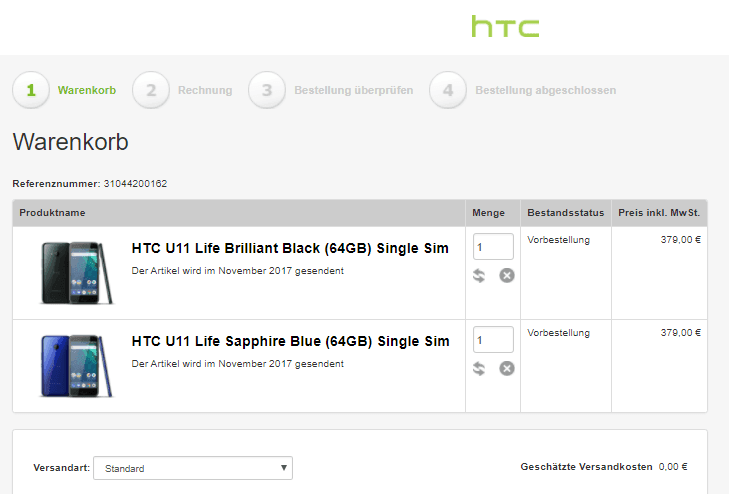Remove Brilliant Black phone from cart
Viewport: 729px width, 494px height.
click(507, 276)
